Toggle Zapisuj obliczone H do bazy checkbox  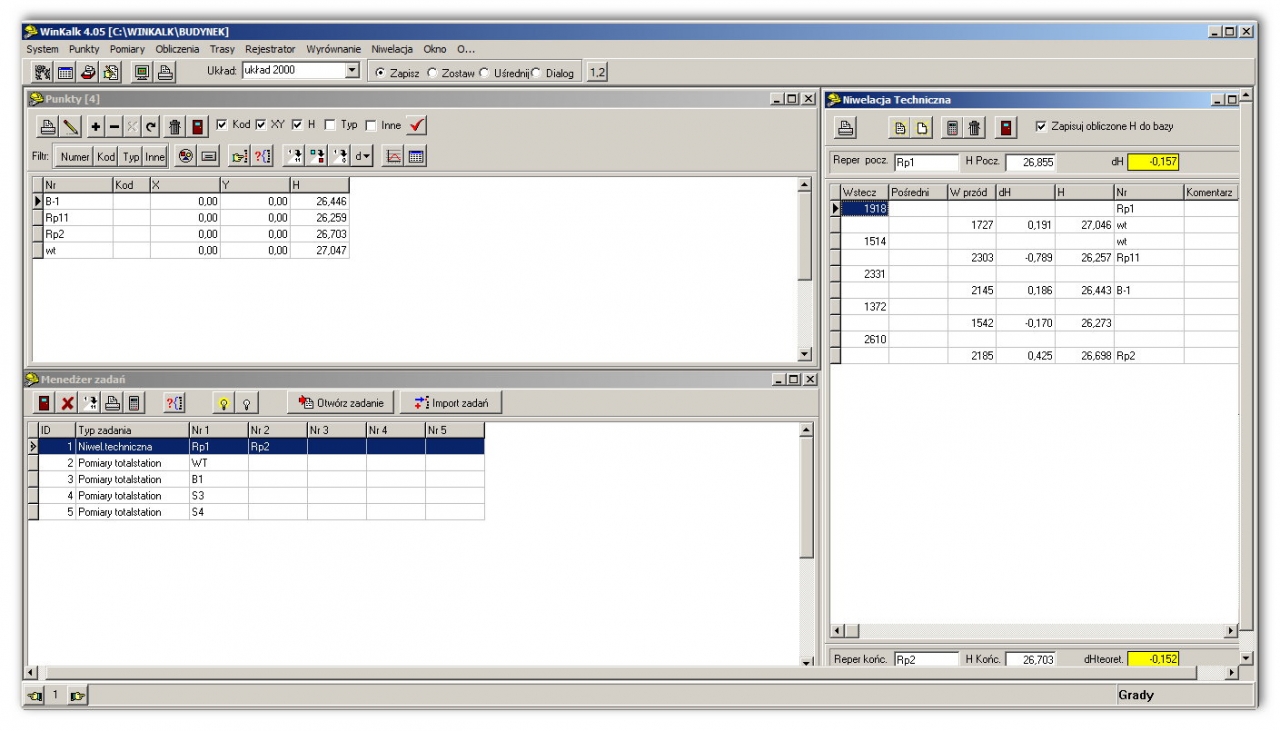pos(1042,126)
